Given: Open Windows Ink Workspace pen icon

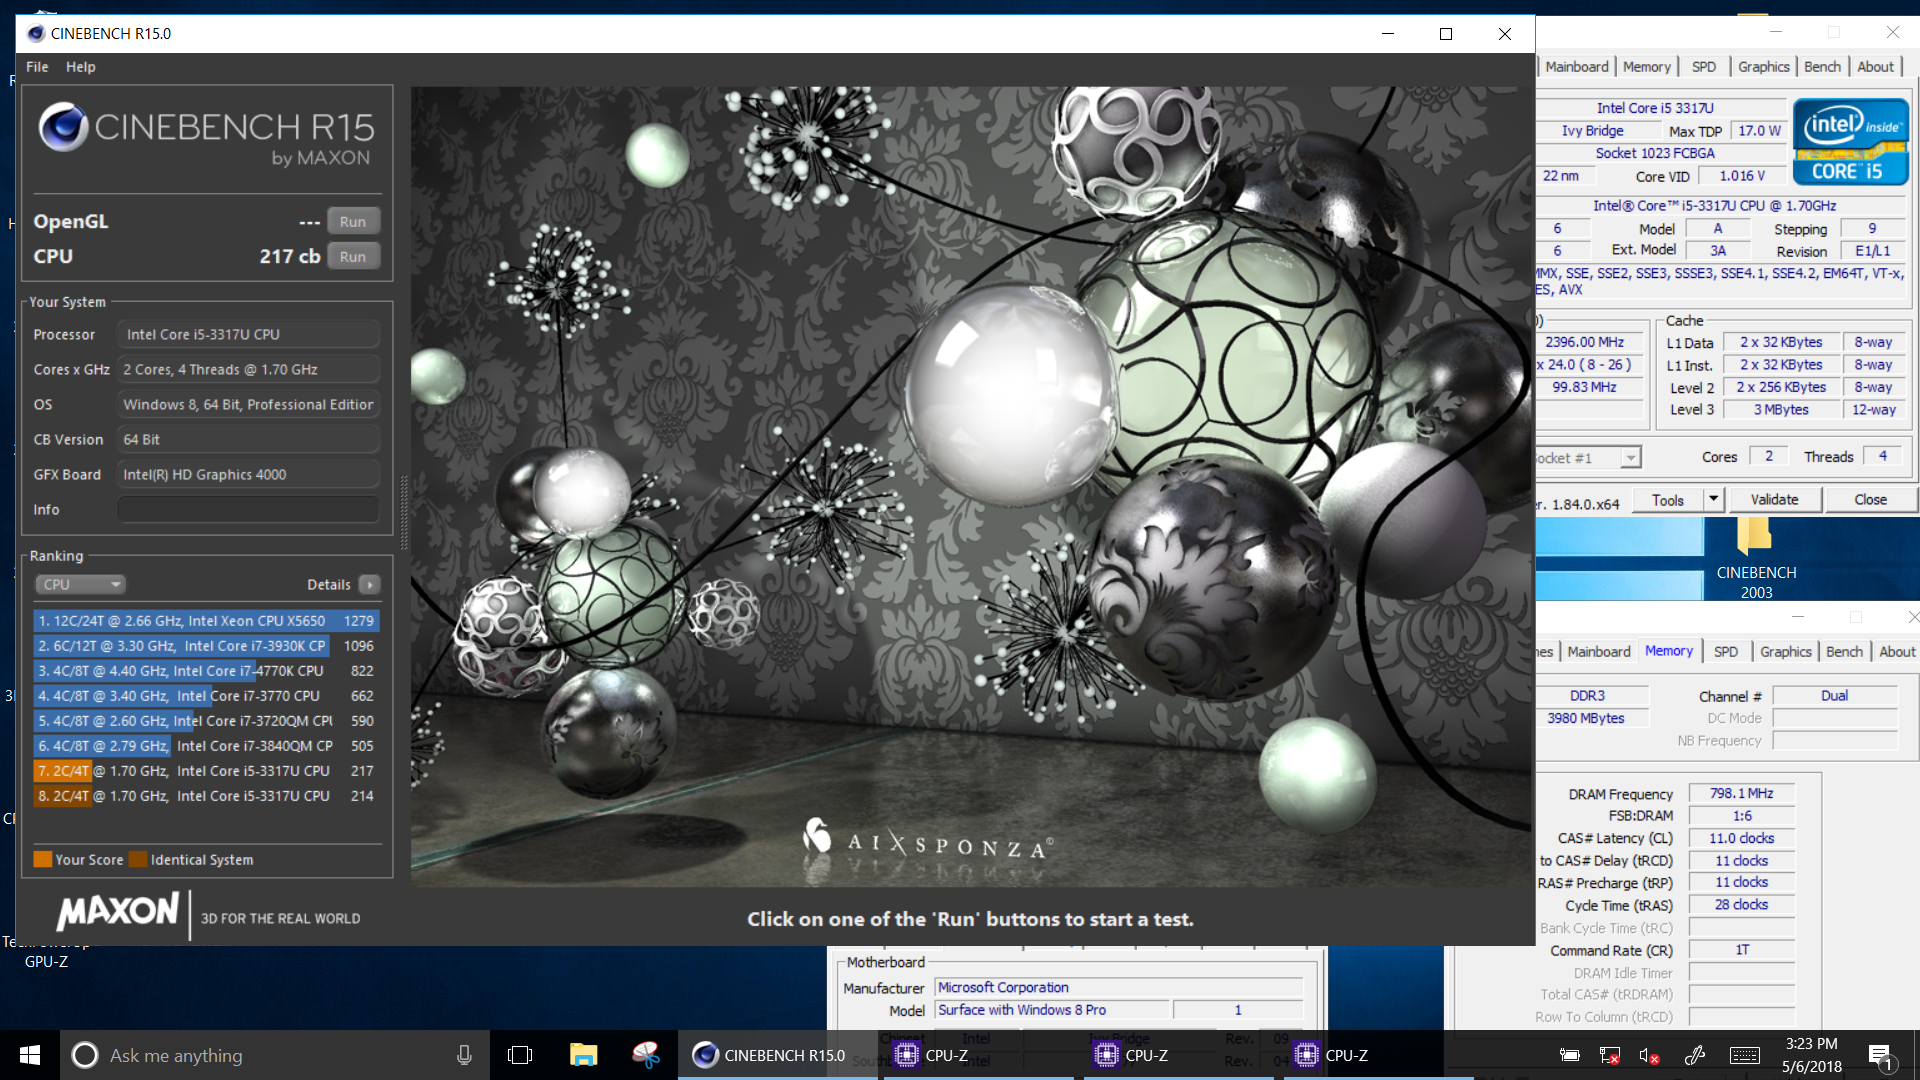Looking at the screenshot, I should click(x=1695, y=1055).
